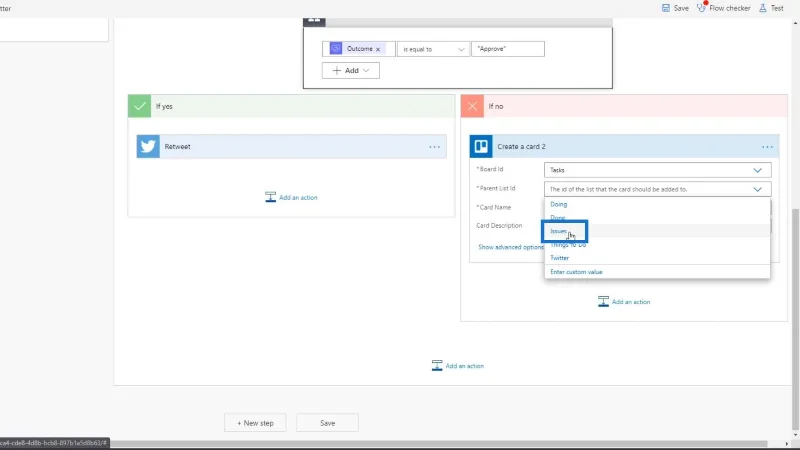The width and height of the screenshot is (800, 450).
Task: Click the If yes branch header
Action: (291, 106)
